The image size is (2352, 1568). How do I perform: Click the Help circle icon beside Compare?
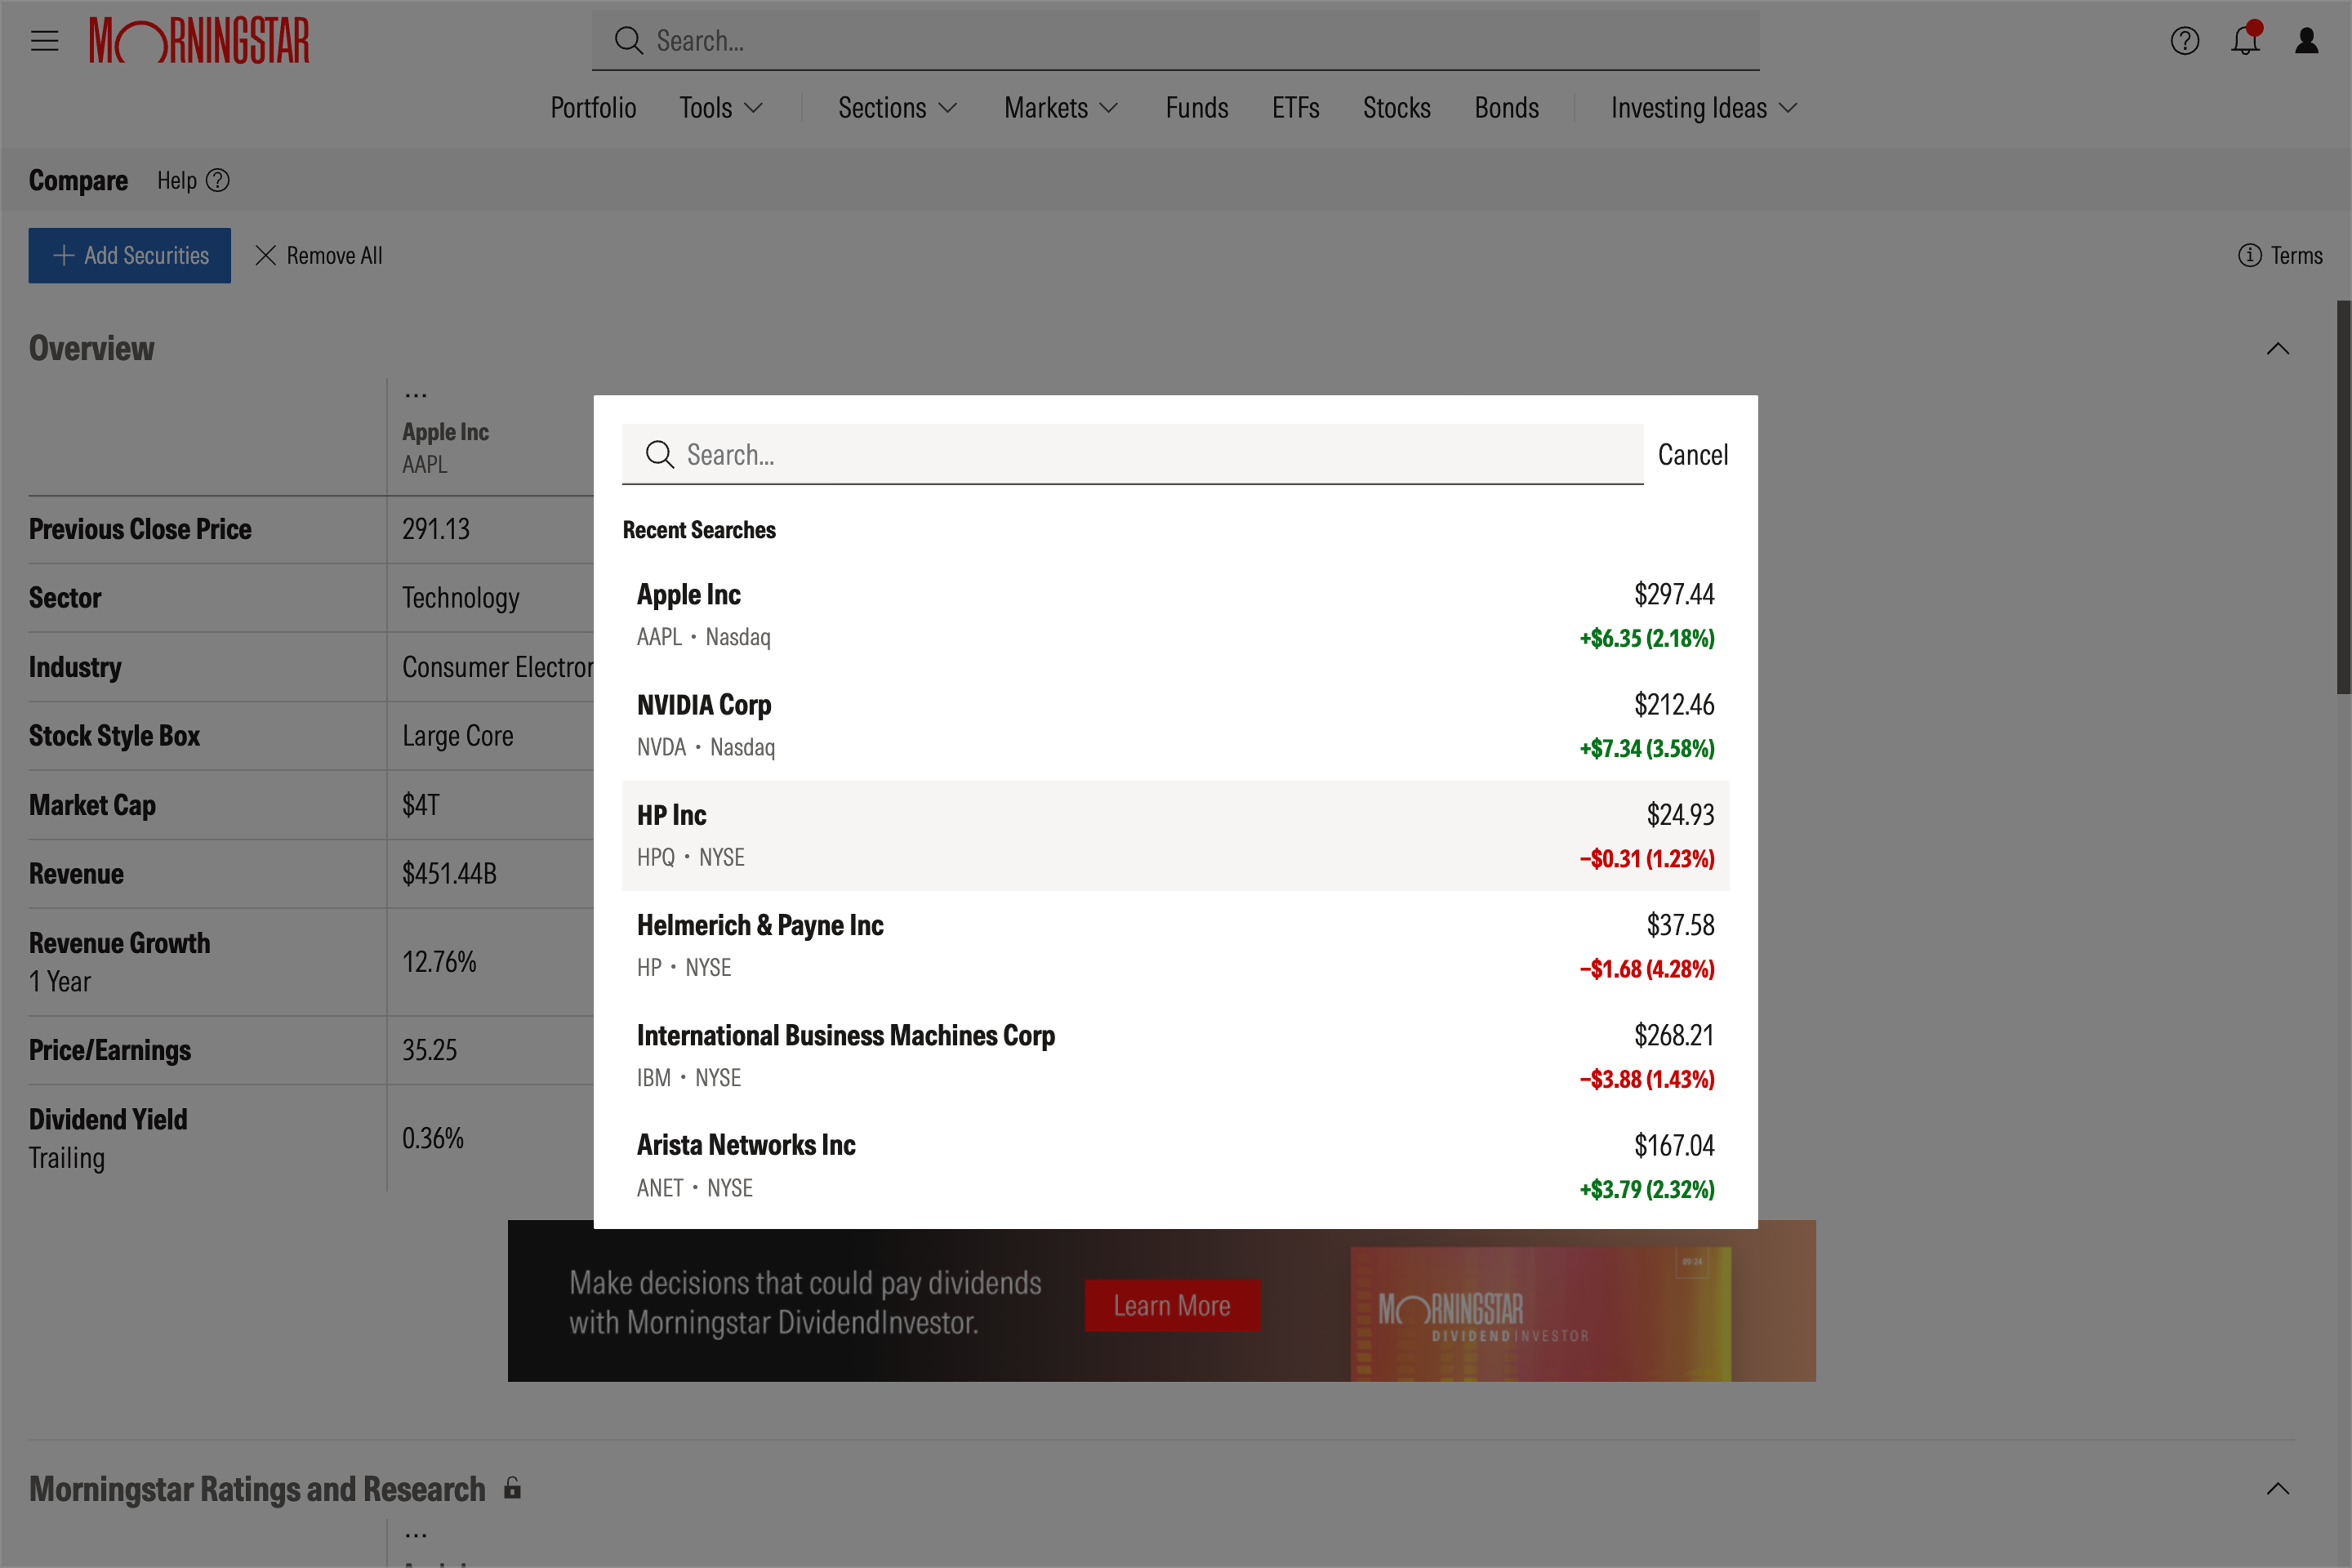coord(217,181)
